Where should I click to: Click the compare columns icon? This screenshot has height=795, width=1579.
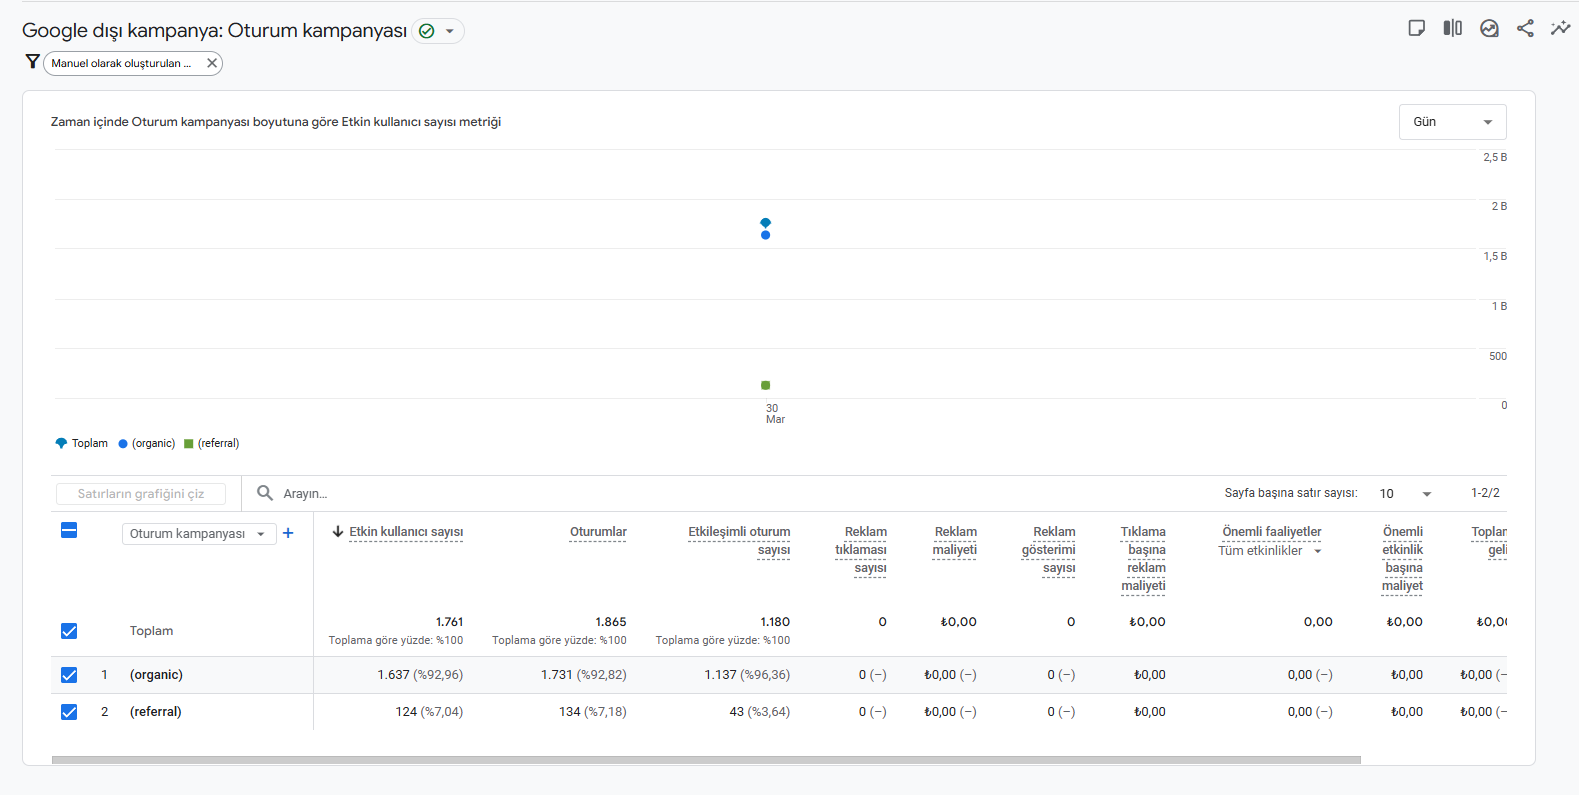(1453, 28)
